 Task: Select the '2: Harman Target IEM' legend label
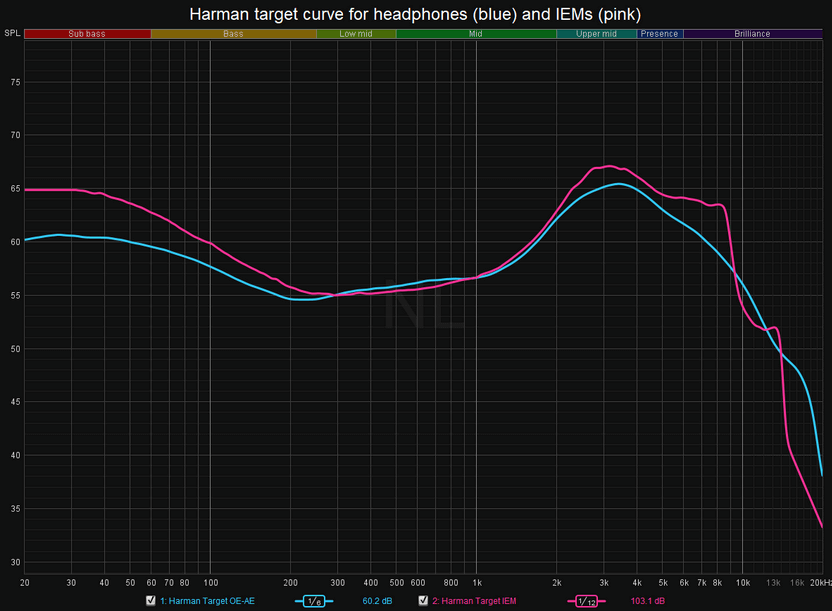point(474,601)
